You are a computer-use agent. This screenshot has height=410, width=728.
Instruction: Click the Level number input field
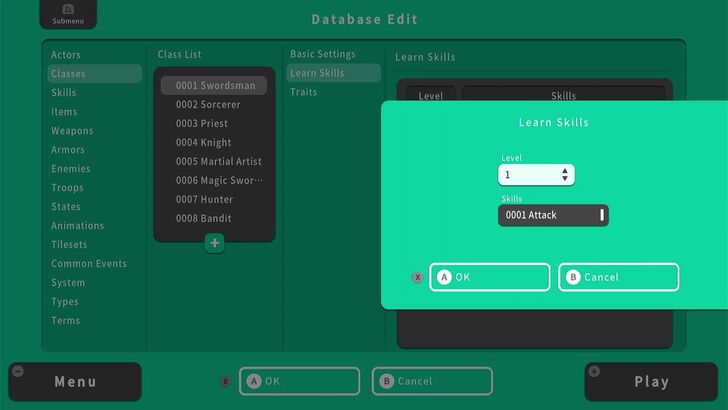(536, 175)
